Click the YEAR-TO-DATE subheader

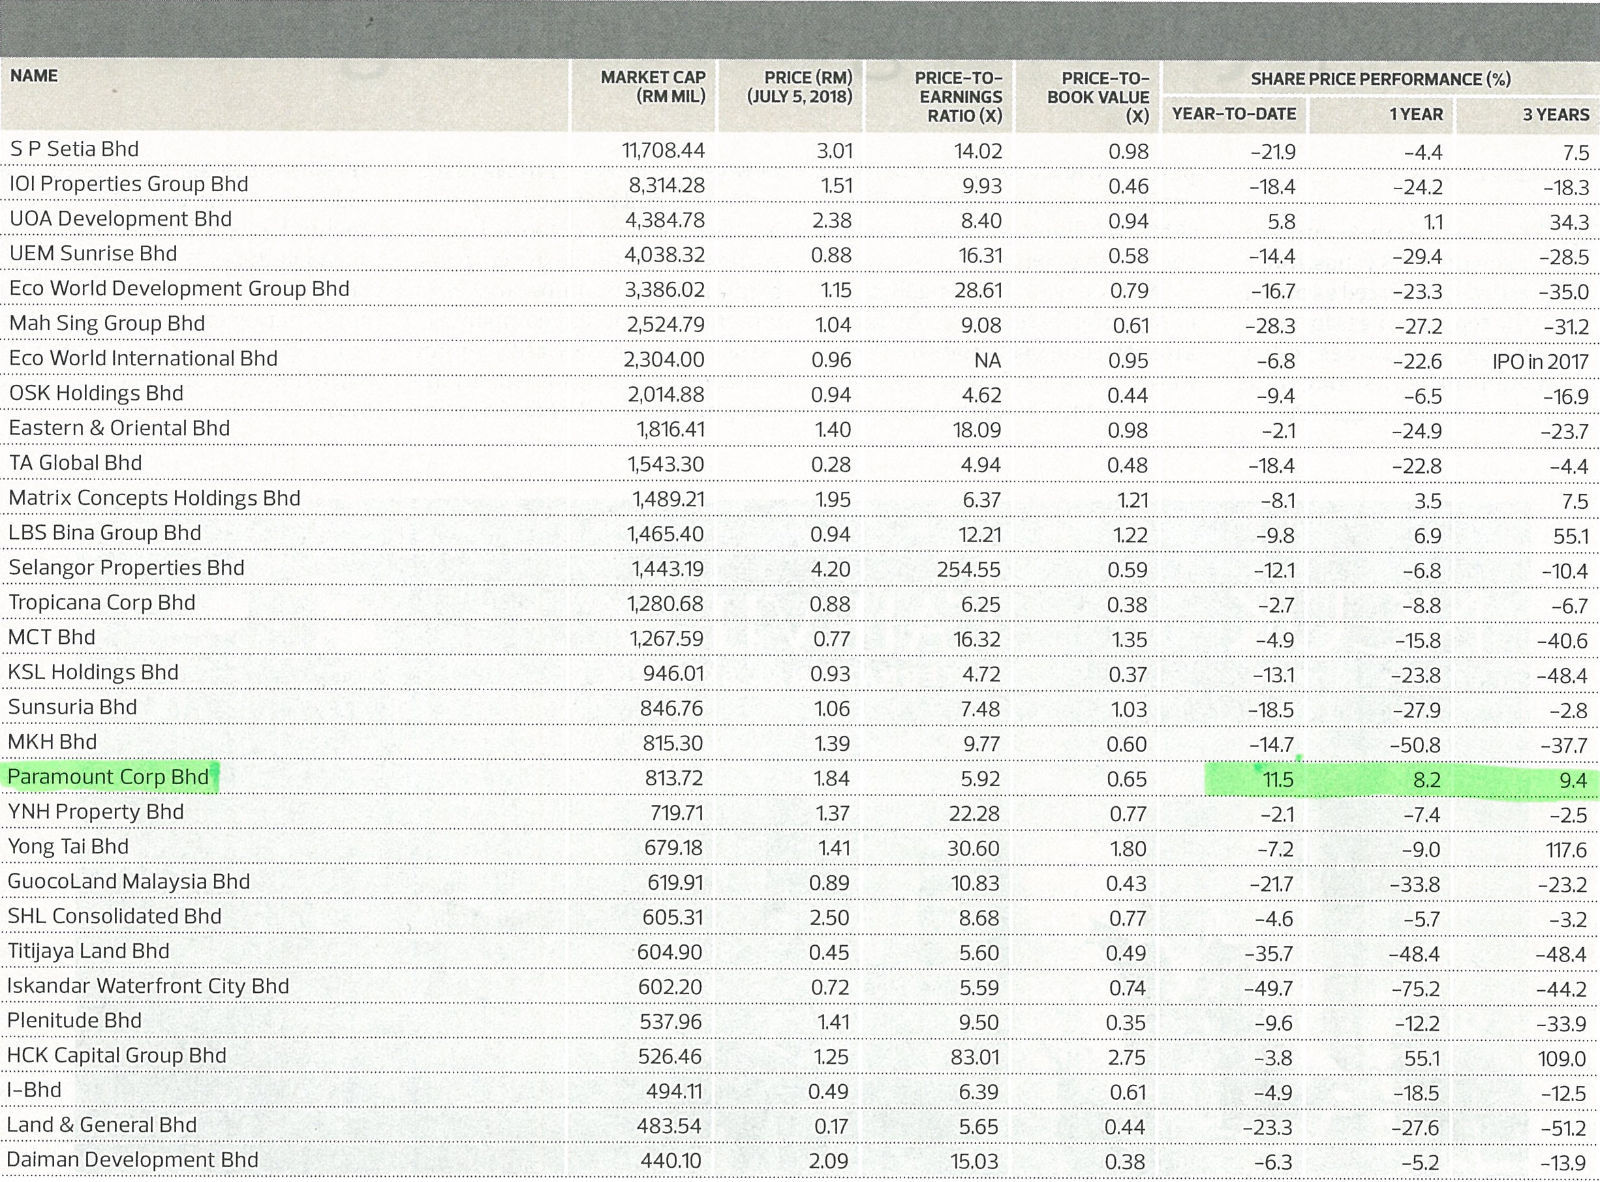(1234, 114)
